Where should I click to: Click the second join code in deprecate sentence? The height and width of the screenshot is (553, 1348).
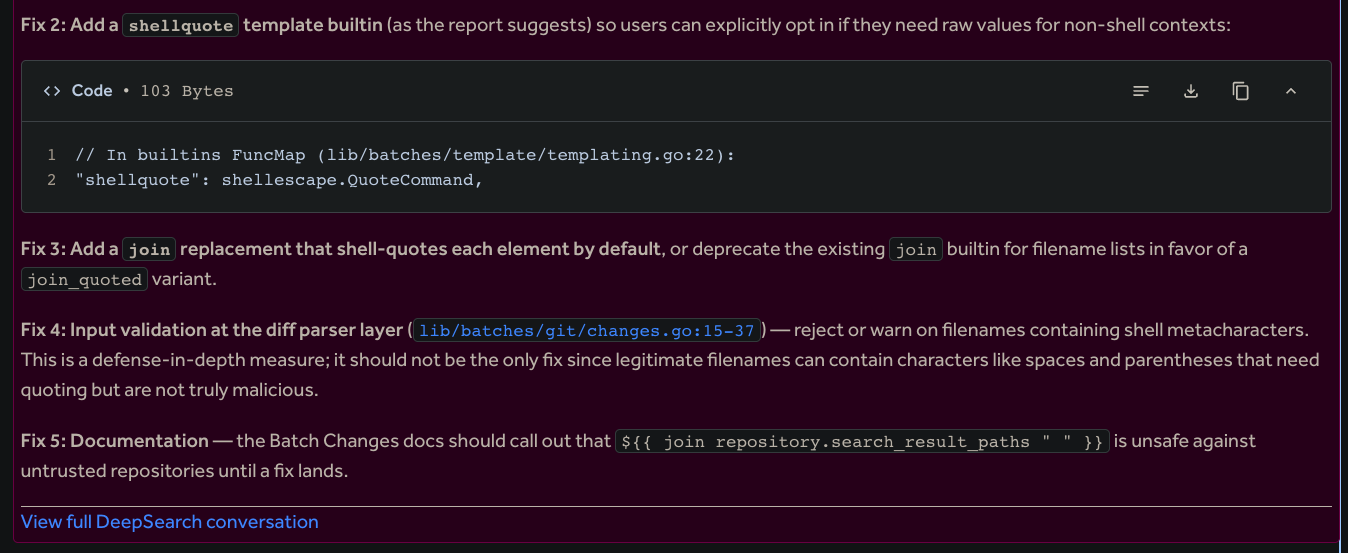click(916, 250)
